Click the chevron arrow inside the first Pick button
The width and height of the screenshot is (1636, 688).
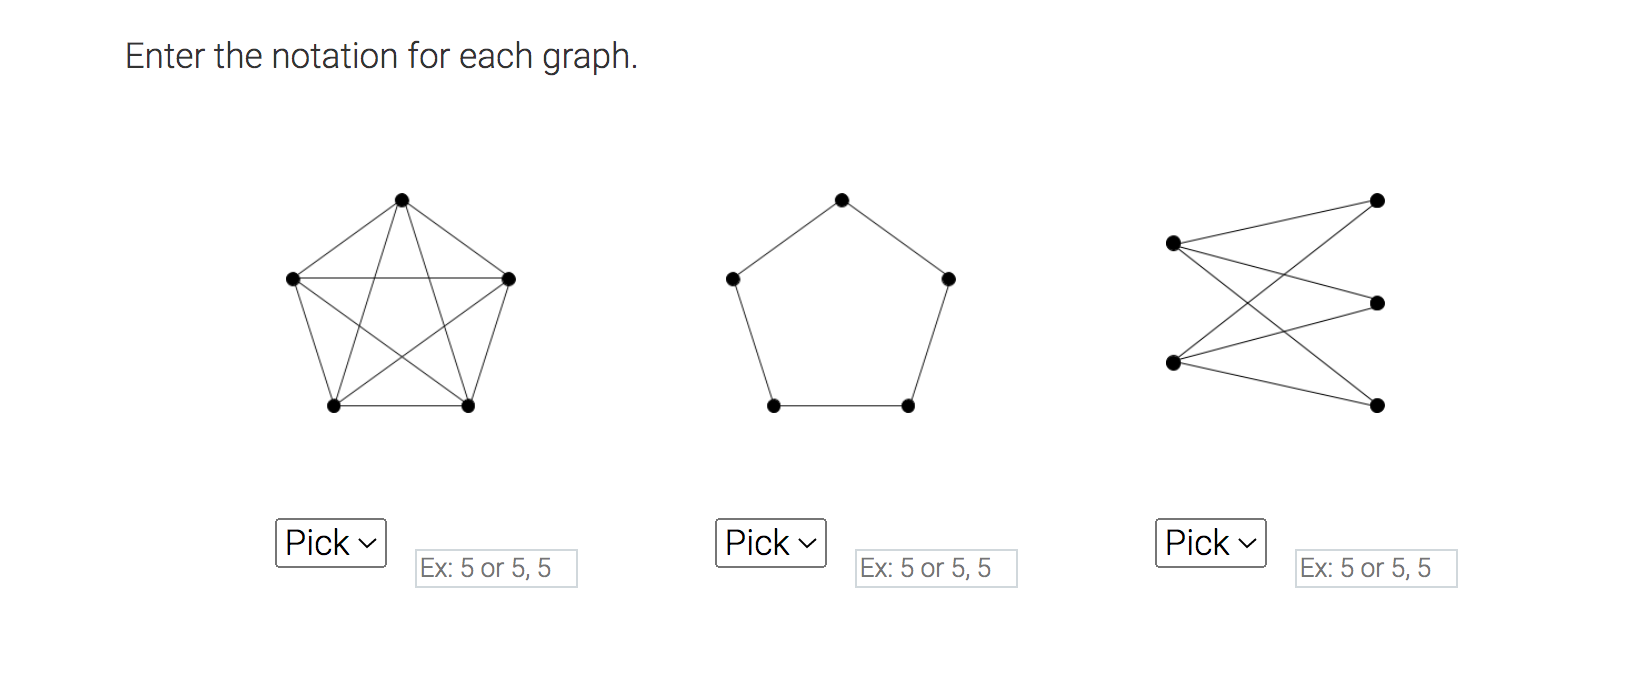366,542
